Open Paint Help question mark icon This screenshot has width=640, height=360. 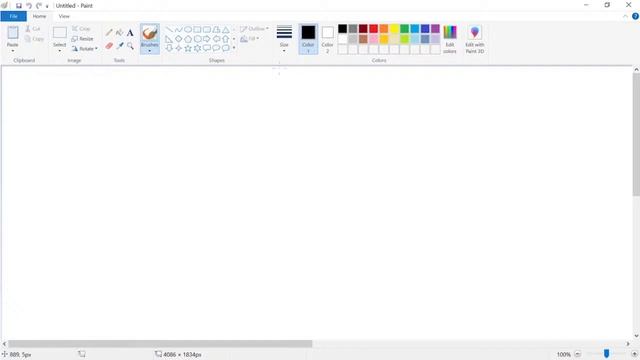click(635, 16)
